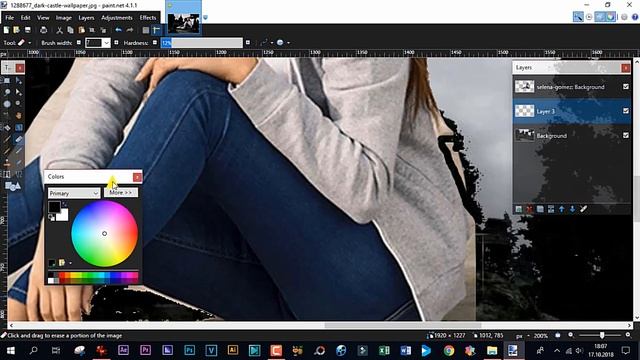Click the Open file icon in the toolbar

click(x=16, y=30)
